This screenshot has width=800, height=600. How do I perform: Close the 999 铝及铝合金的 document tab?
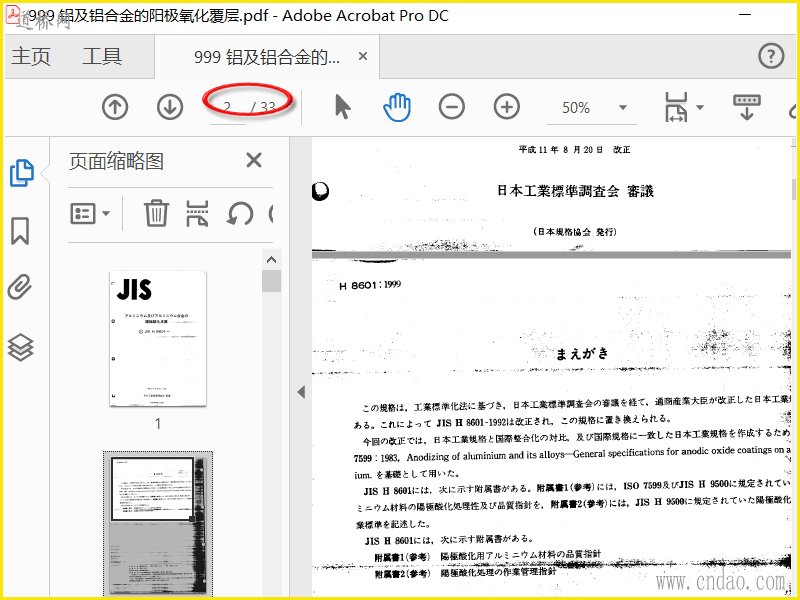point(363,56)
